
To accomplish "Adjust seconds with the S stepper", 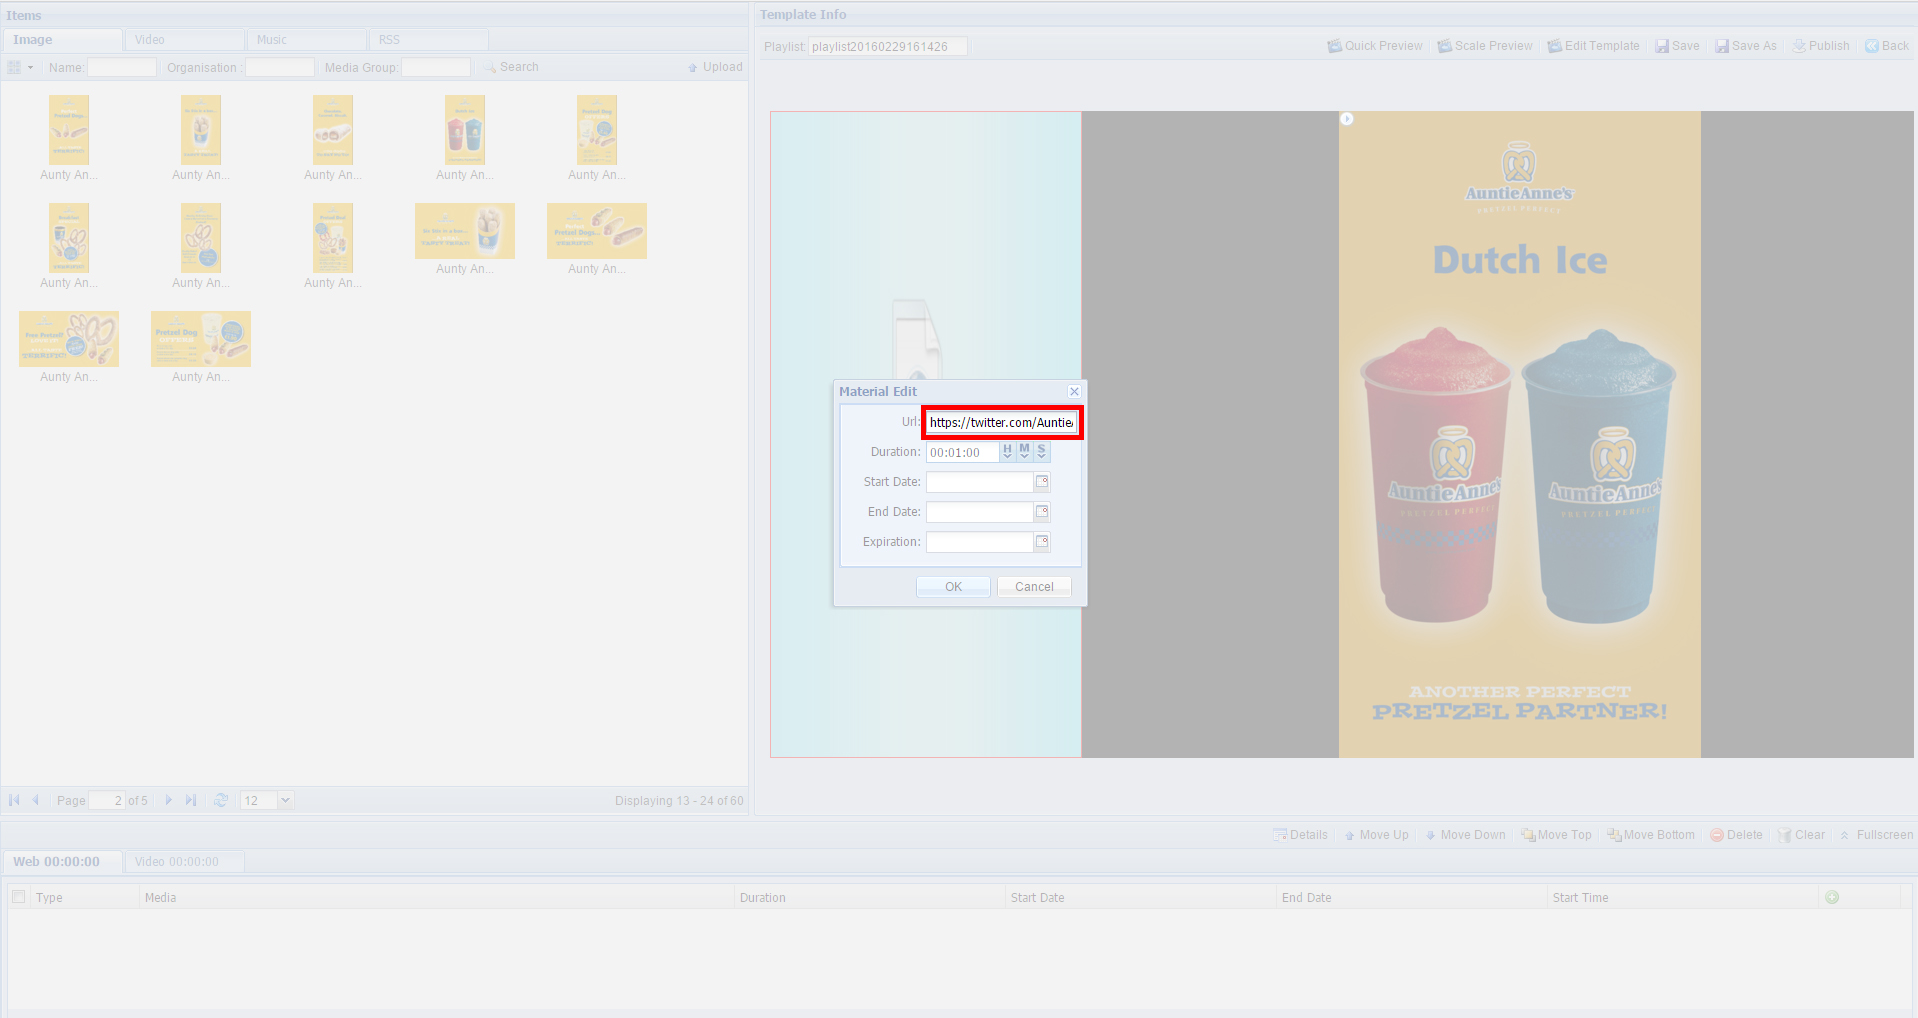I will (x=1041, y=452).
